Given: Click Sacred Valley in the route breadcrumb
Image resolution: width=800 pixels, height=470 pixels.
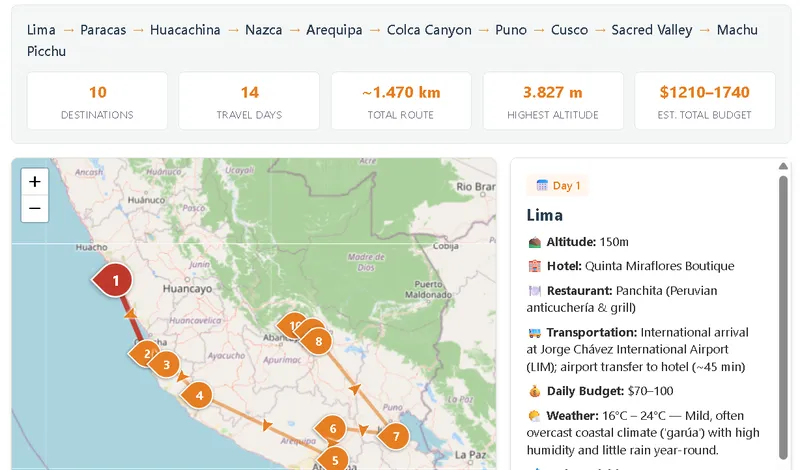Looking at the screenshot, I should tap(652, 30).
